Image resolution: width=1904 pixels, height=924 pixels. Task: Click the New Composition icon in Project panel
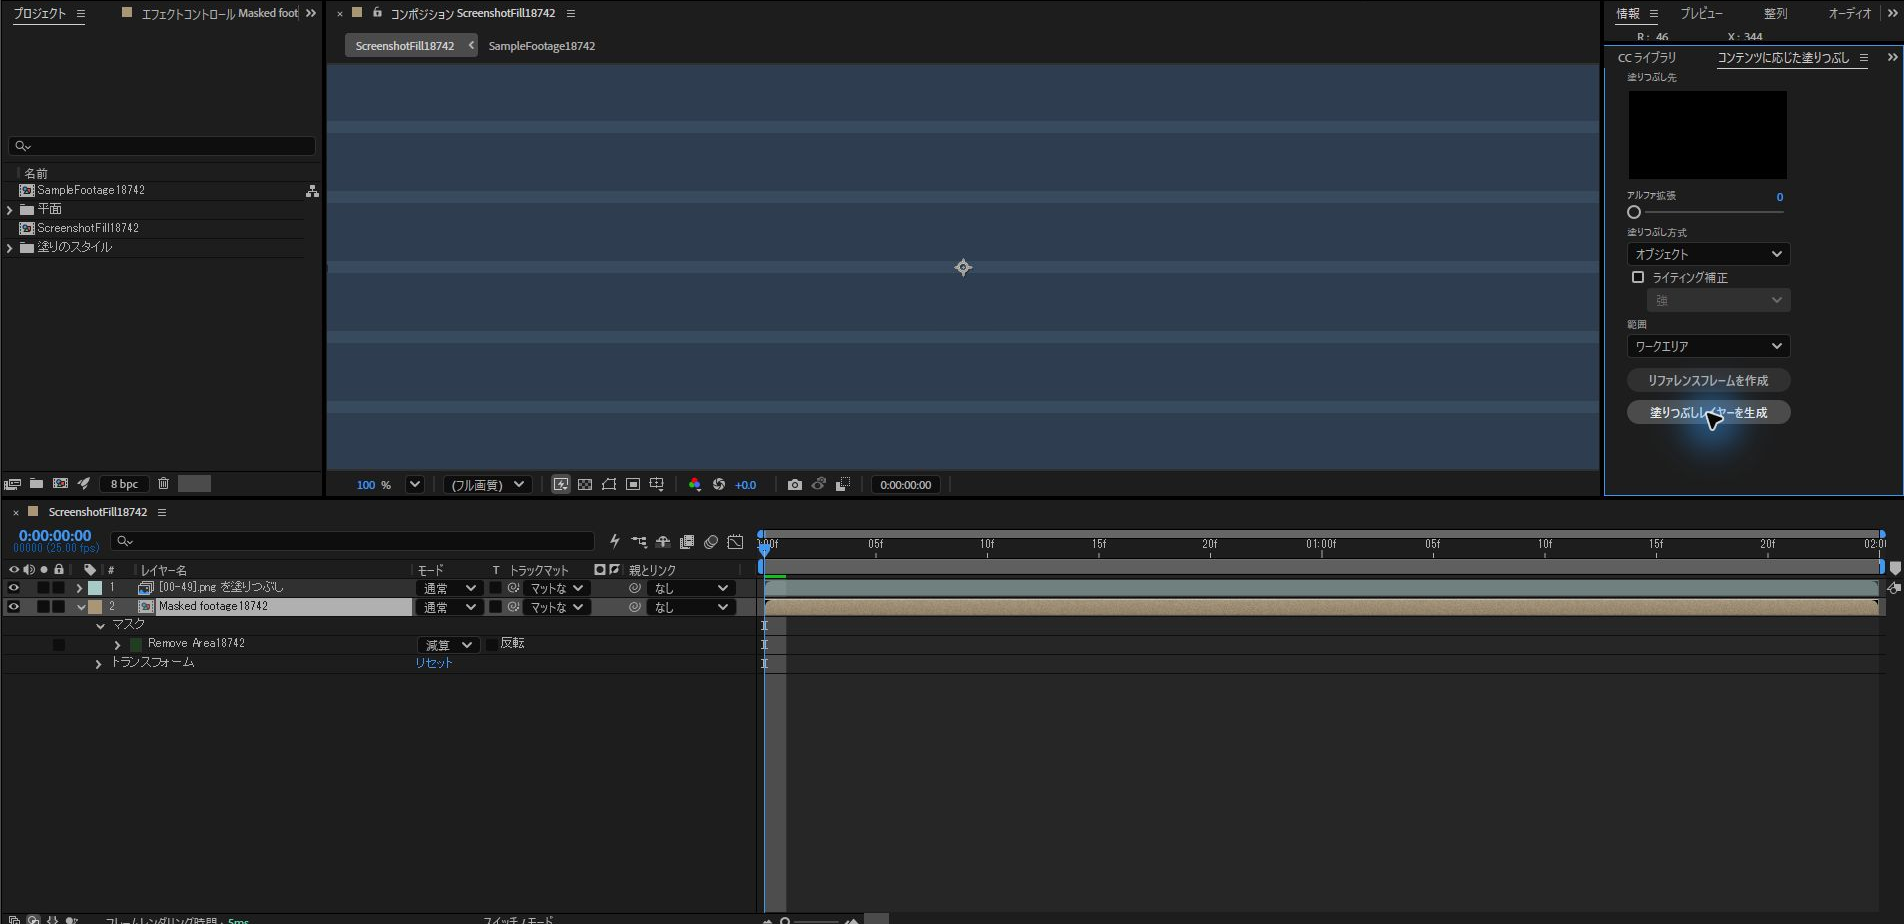[60, 484]
